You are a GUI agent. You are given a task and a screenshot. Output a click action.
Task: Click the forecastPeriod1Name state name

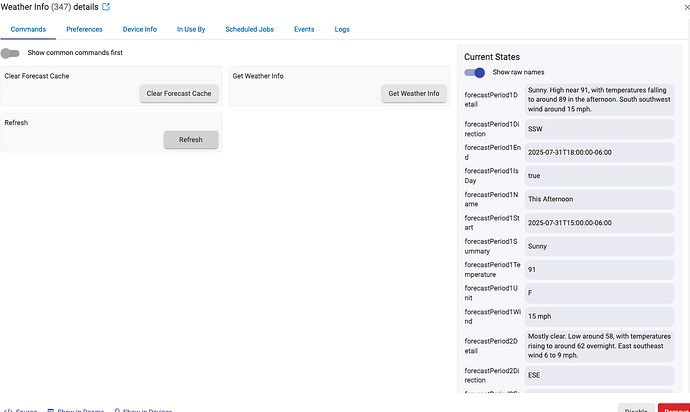pyautogui.click(x=492, y=199)
